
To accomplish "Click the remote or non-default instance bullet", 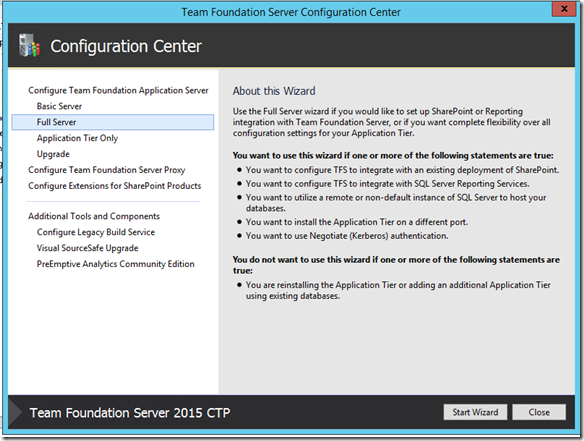I will coord(396,203).
